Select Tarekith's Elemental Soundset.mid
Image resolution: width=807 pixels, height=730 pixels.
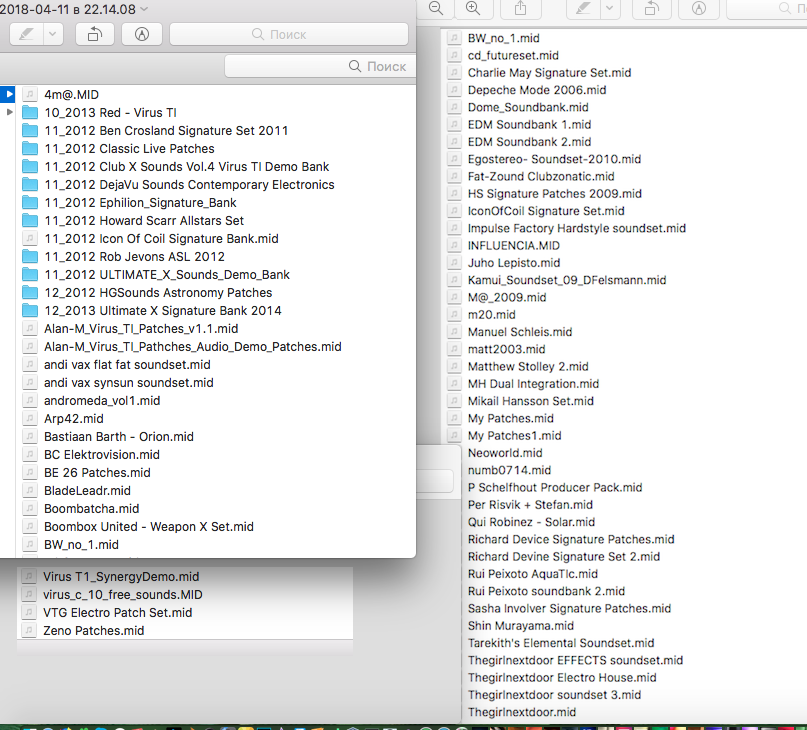[561, 643]
